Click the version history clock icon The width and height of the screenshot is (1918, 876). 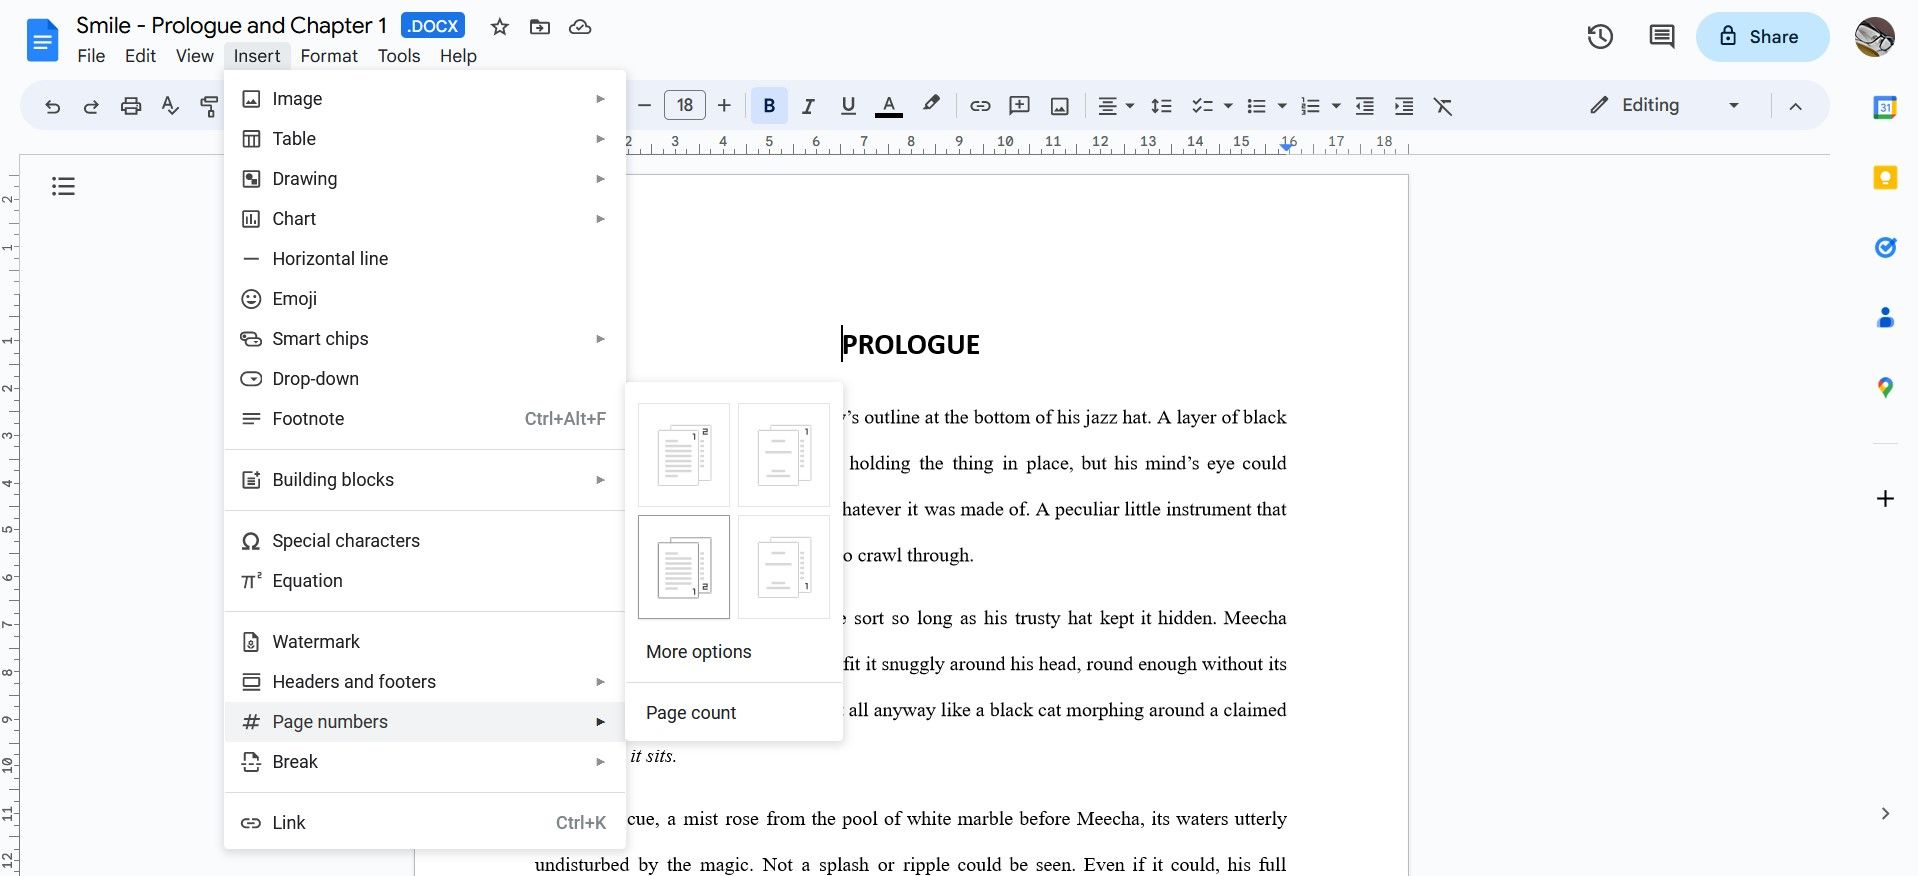(x=1600, y=37)
